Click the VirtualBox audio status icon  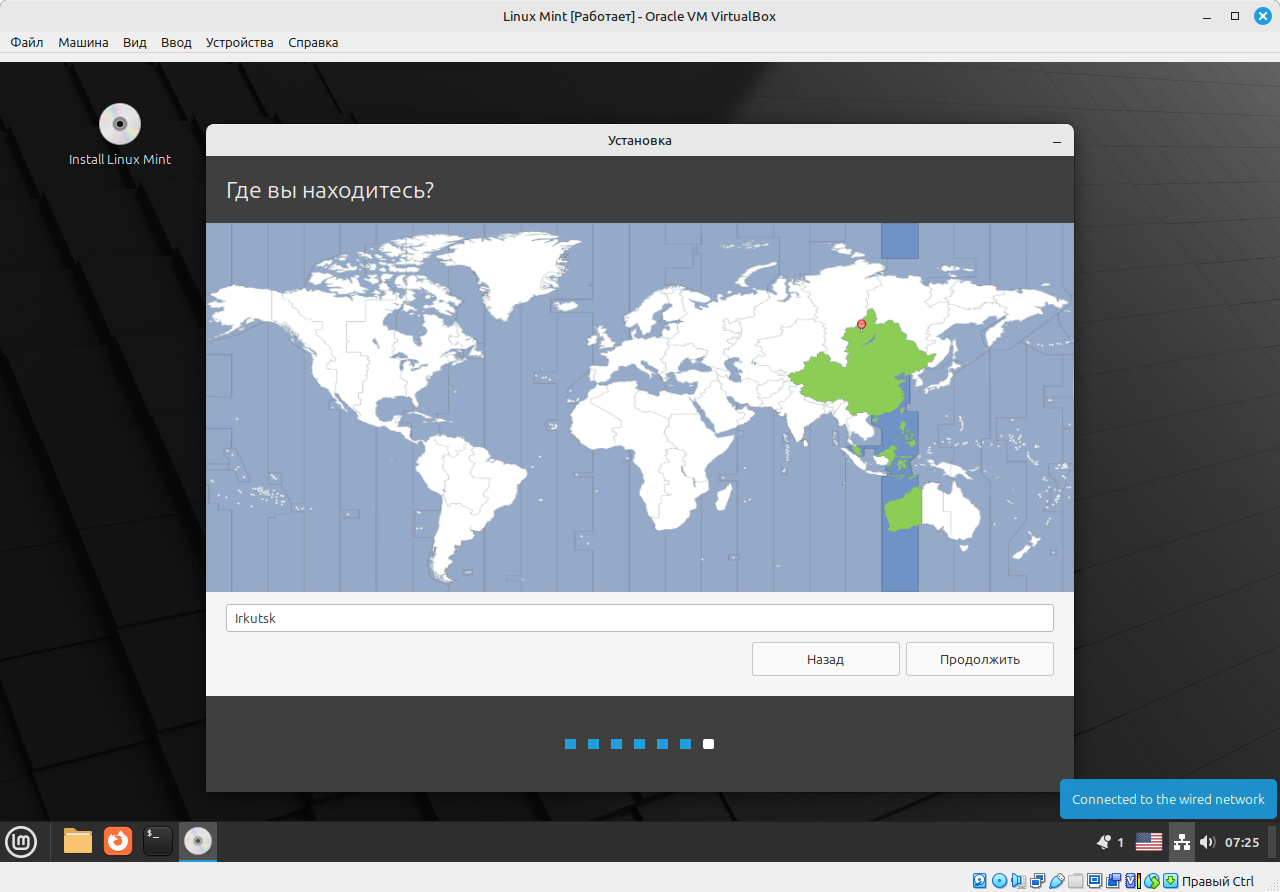click(1018, 881)
